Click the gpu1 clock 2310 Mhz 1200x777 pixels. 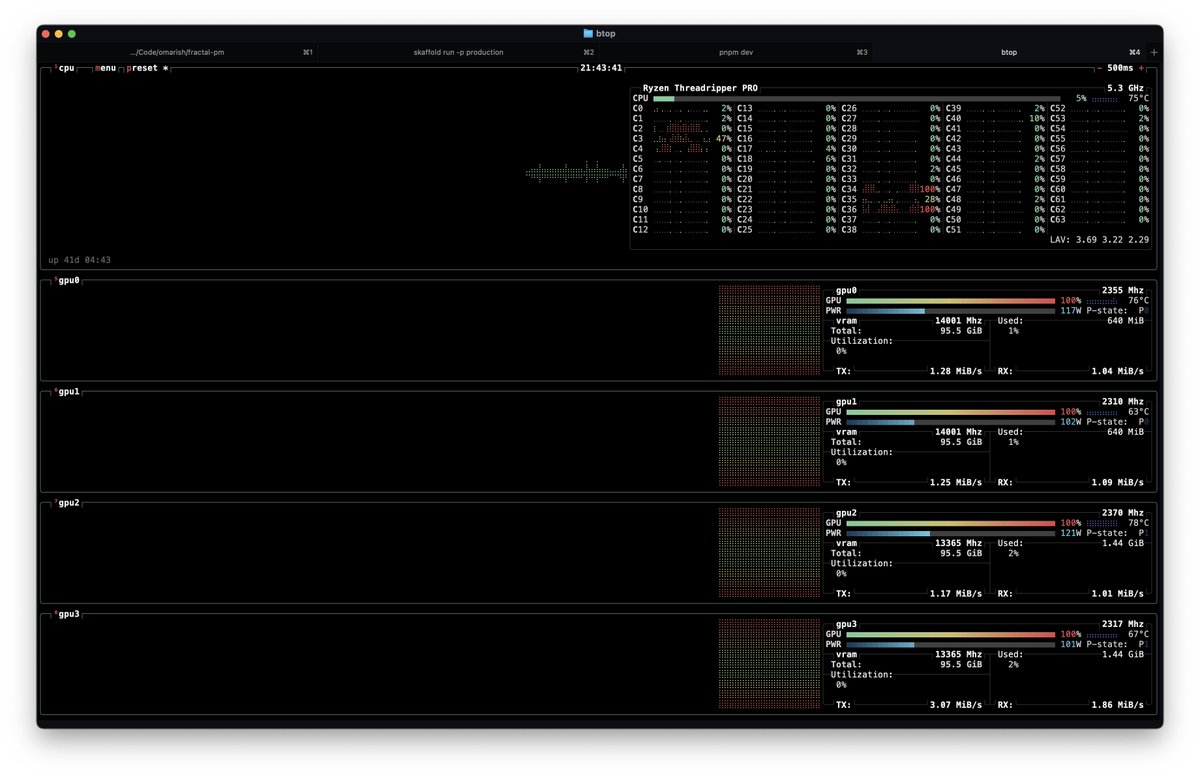pyautogui.click(x=1125, y=401)
